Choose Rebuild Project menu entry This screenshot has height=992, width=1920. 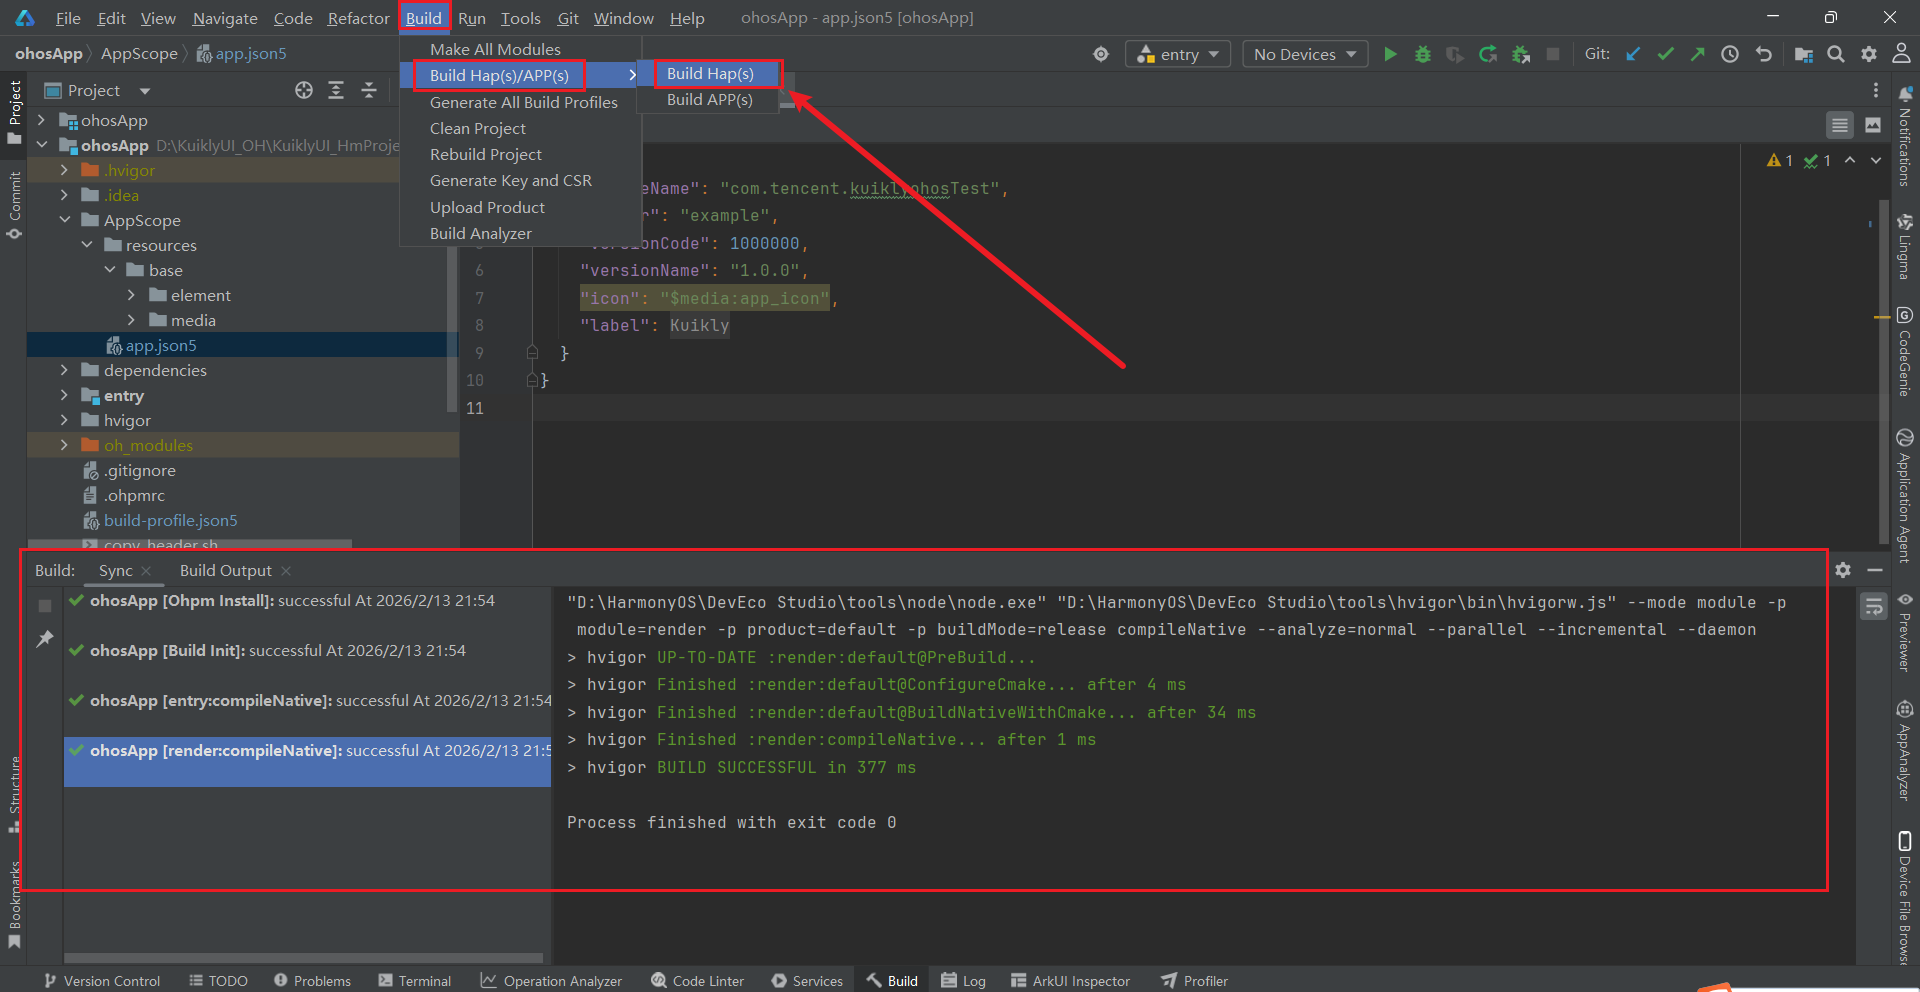coord(485,154)
